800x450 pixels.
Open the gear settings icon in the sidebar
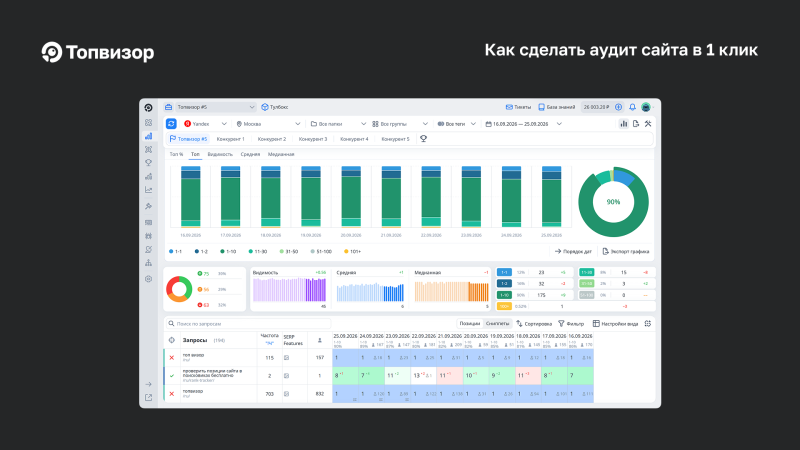coord(148,279)
